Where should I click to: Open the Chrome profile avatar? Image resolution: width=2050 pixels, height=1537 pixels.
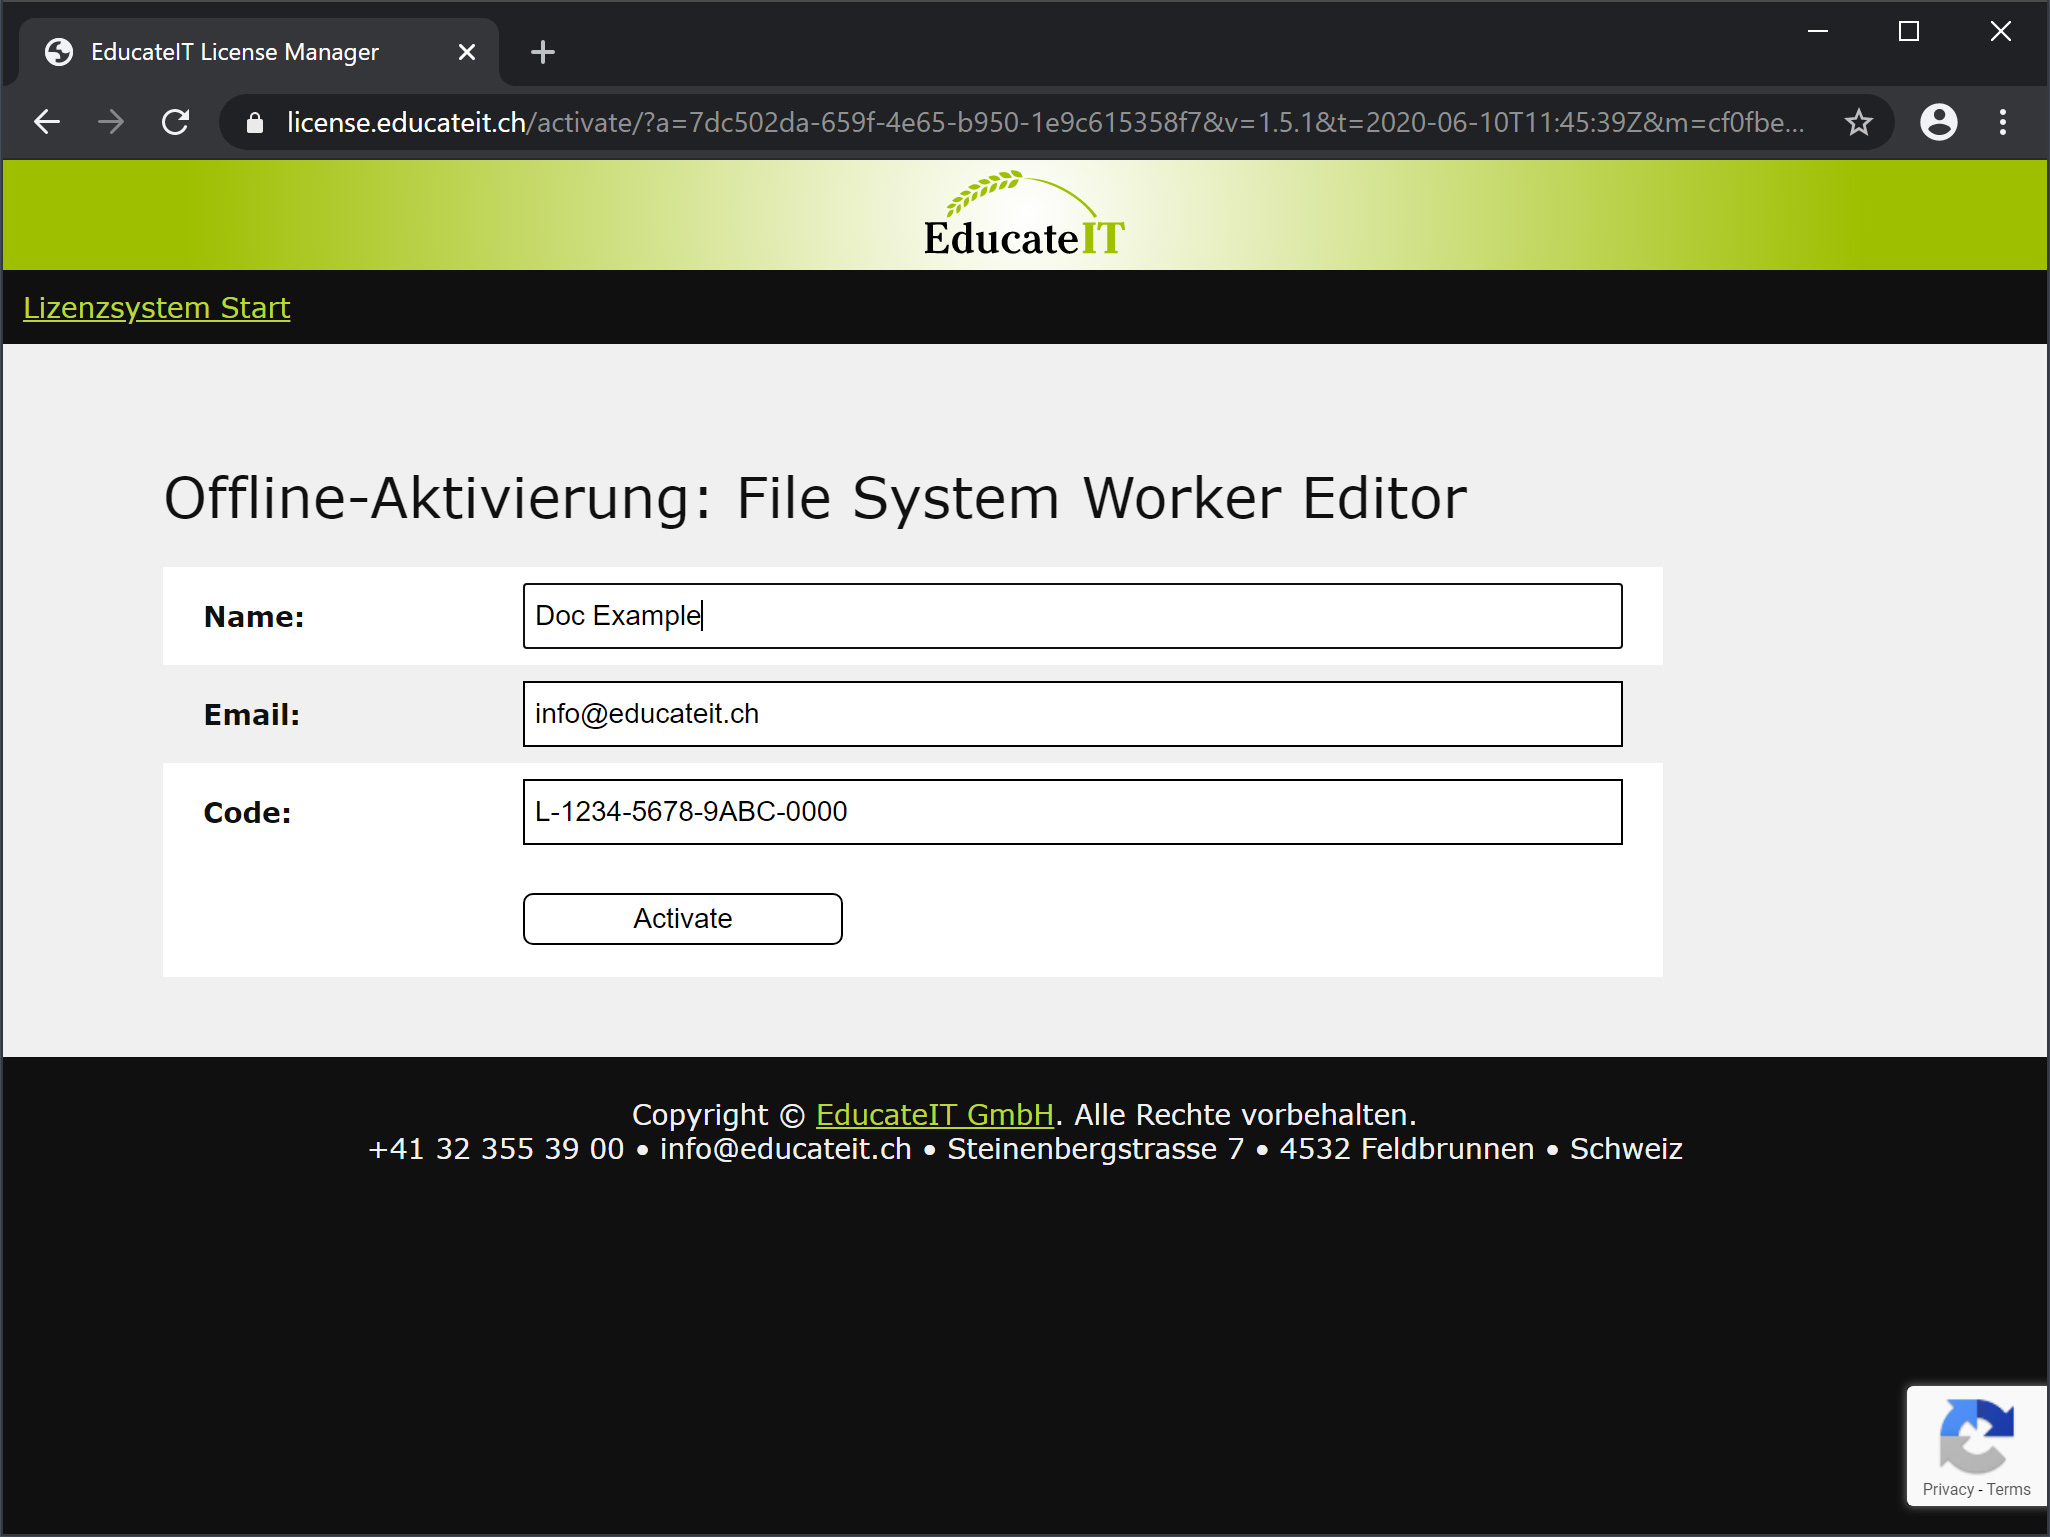coord(1938,122)
